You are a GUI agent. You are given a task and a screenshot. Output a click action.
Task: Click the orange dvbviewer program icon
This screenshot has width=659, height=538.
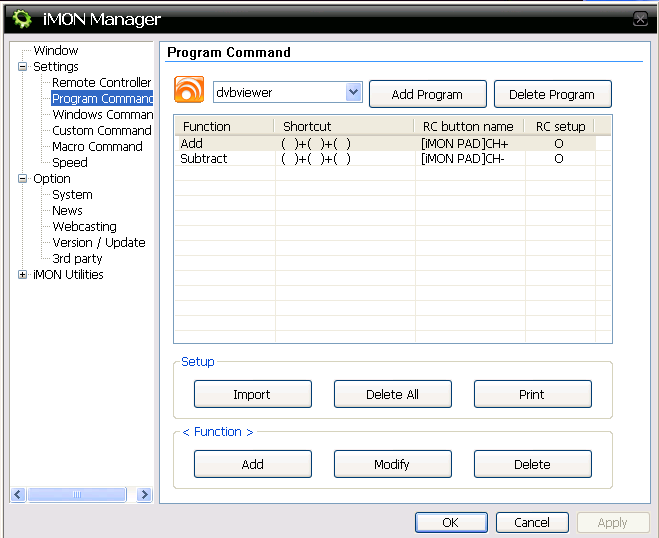(189, 90)
